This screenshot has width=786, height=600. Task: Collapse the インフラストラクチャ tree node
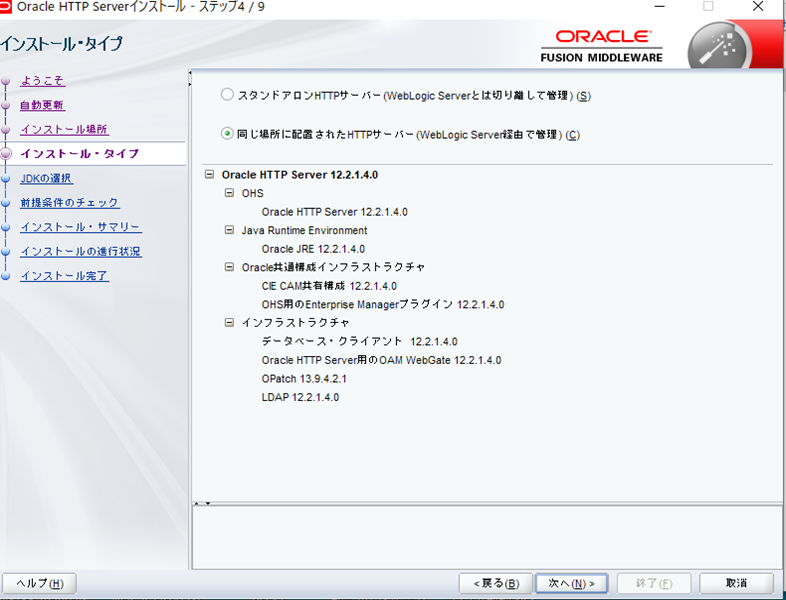(229, 323)
